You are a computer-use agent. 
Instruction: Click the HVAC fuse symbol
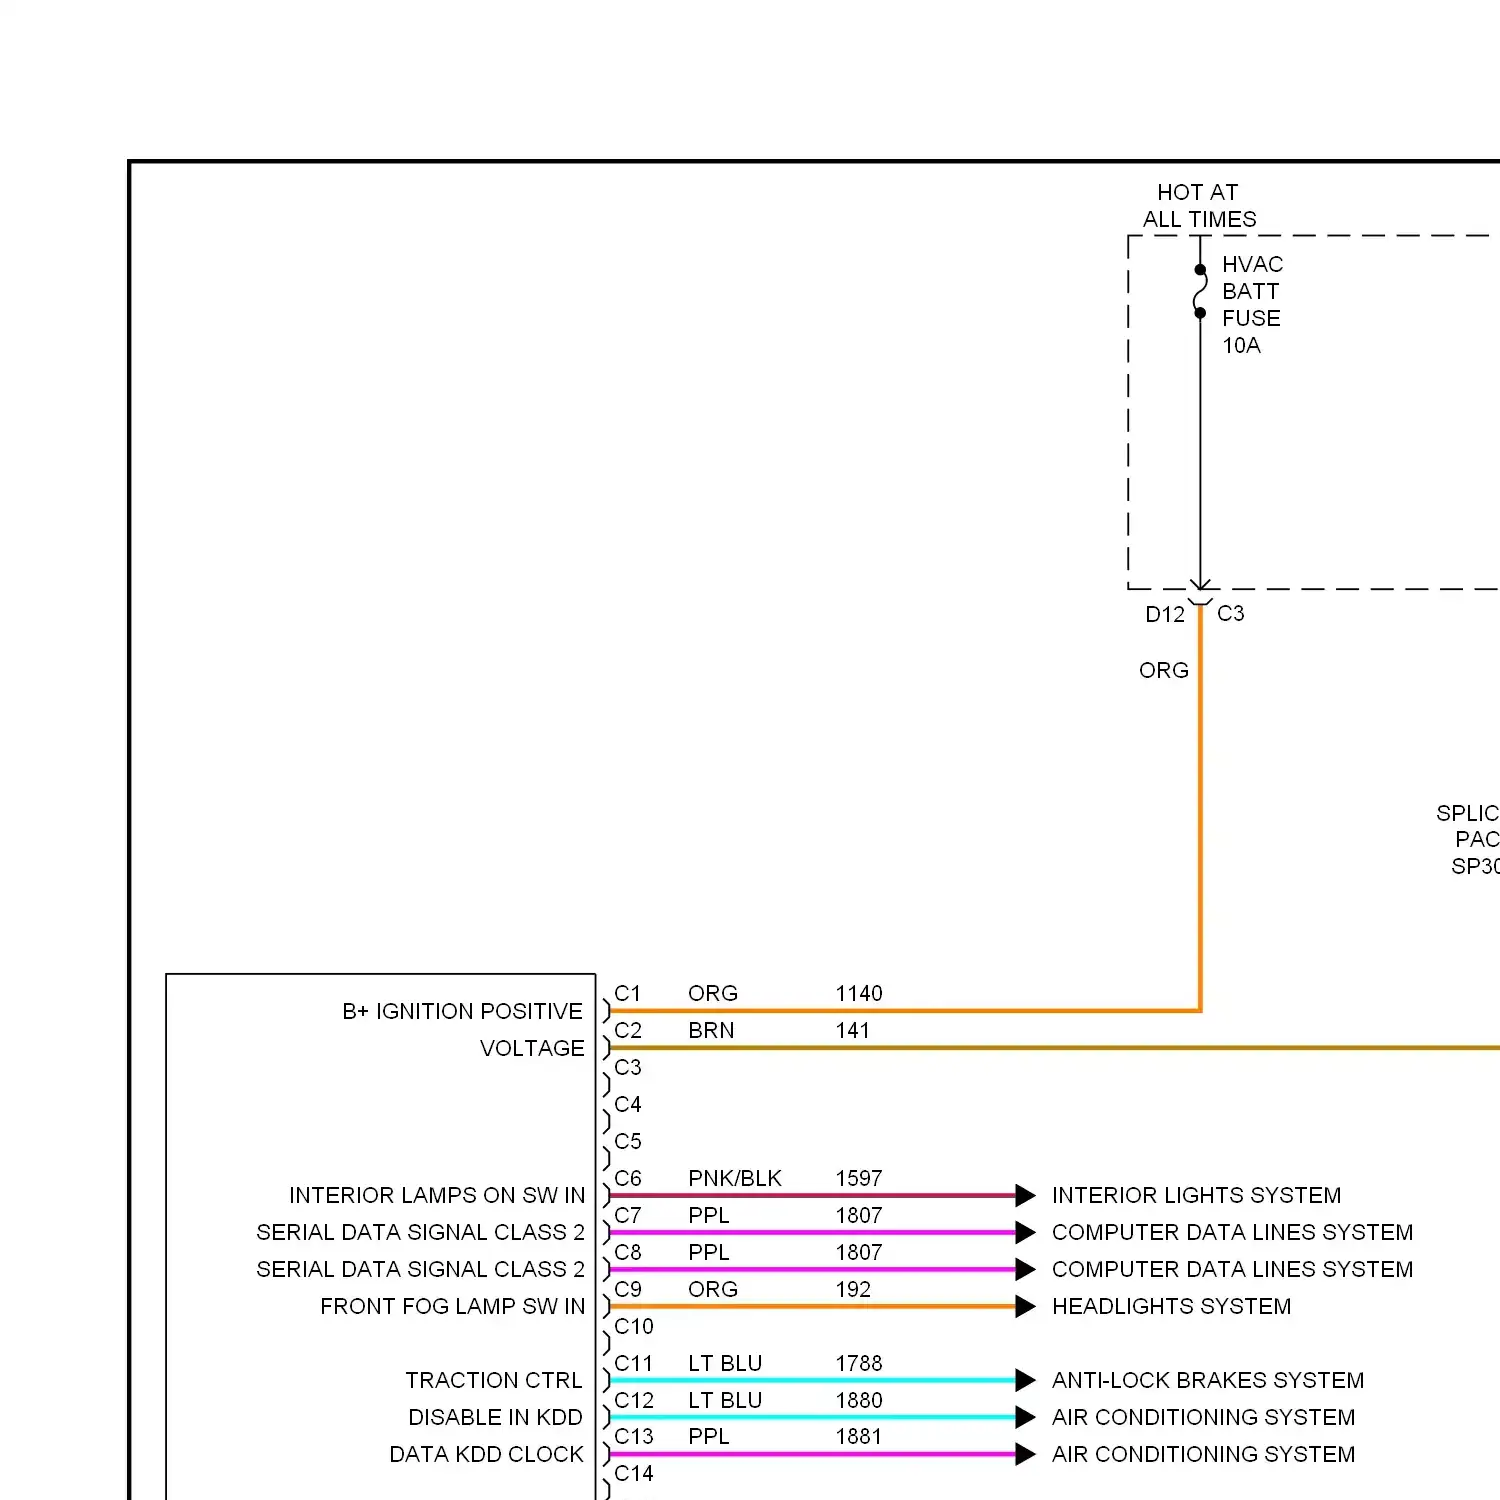[1200, 291]
